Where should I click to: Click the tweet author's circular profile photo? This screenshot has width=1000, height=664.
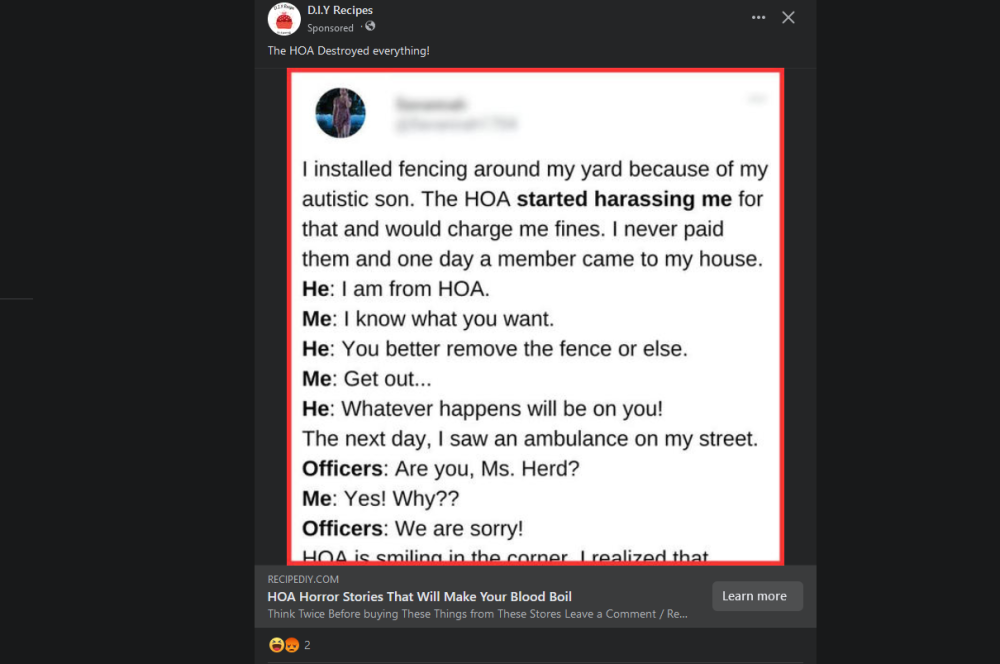(x=339, y=112)
